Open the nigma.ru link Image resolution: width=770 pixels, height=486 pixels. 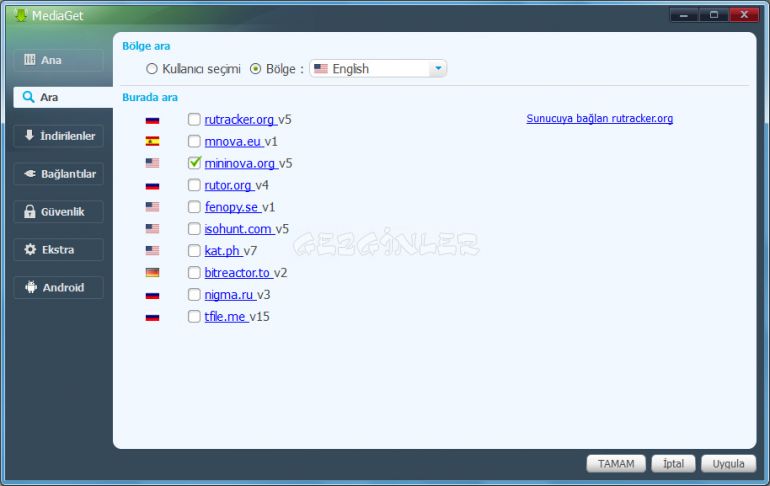coord(229,295)
